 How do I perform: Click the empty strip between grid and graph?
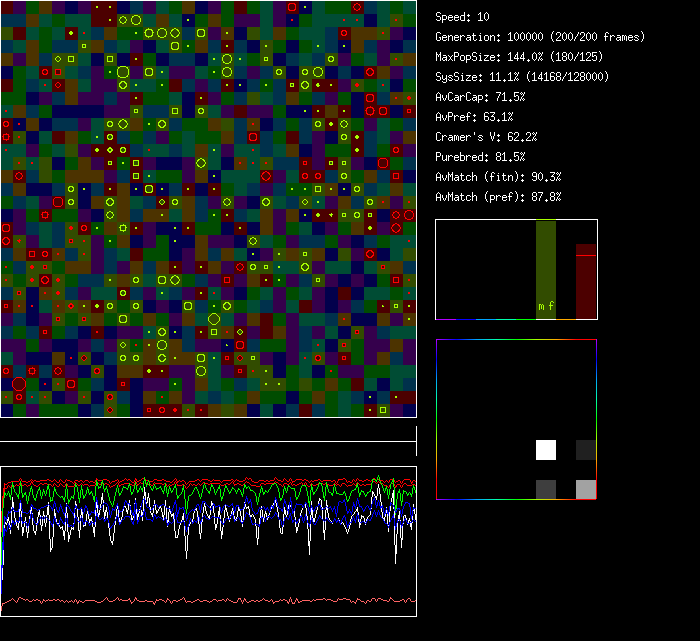[x=208, y=430]
